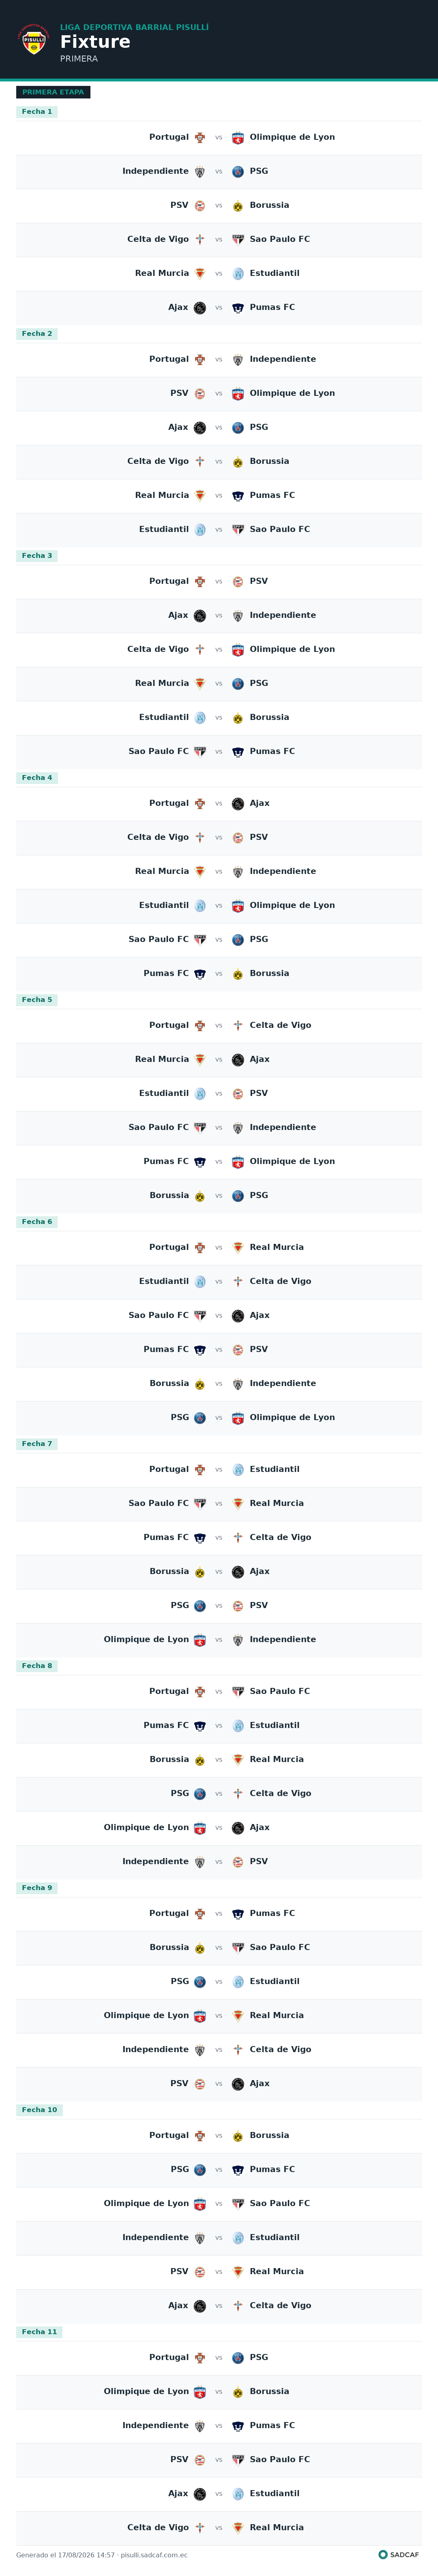Click Pumas FC crest in Fecha 2
The width and height of the screenshot is (438, 2576).
[x=238, y=496]
